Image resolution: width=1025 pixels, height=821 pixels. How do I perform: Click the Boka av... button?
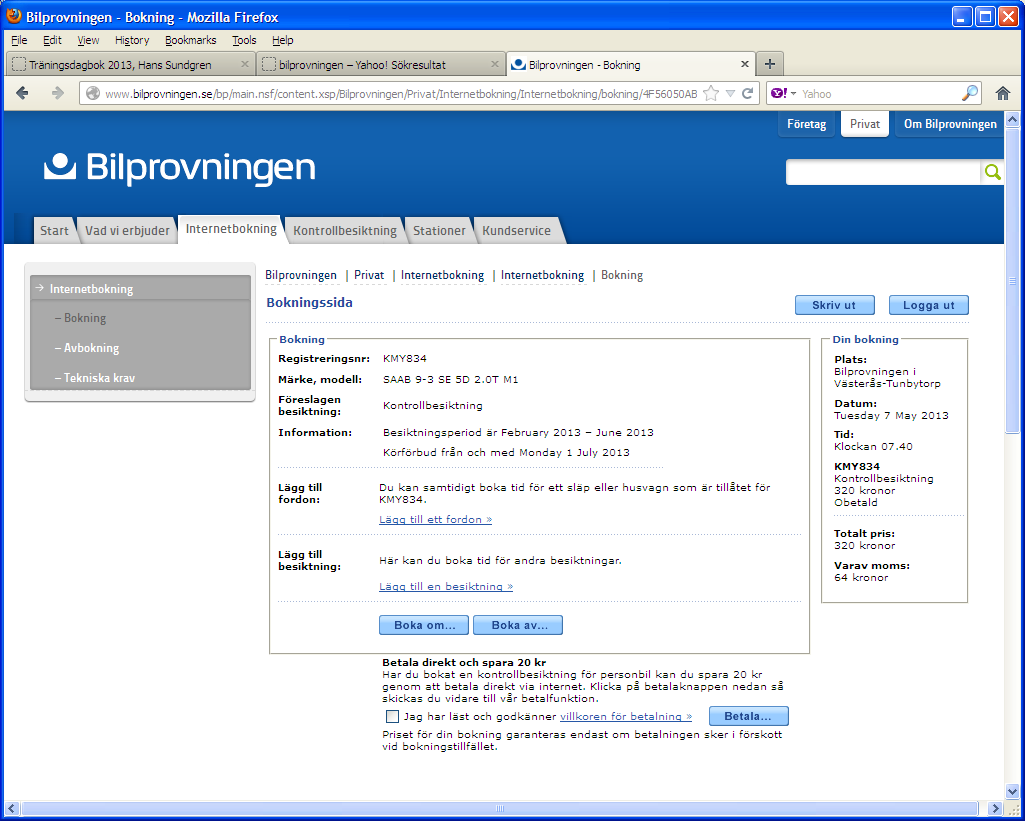coord(518,625)
